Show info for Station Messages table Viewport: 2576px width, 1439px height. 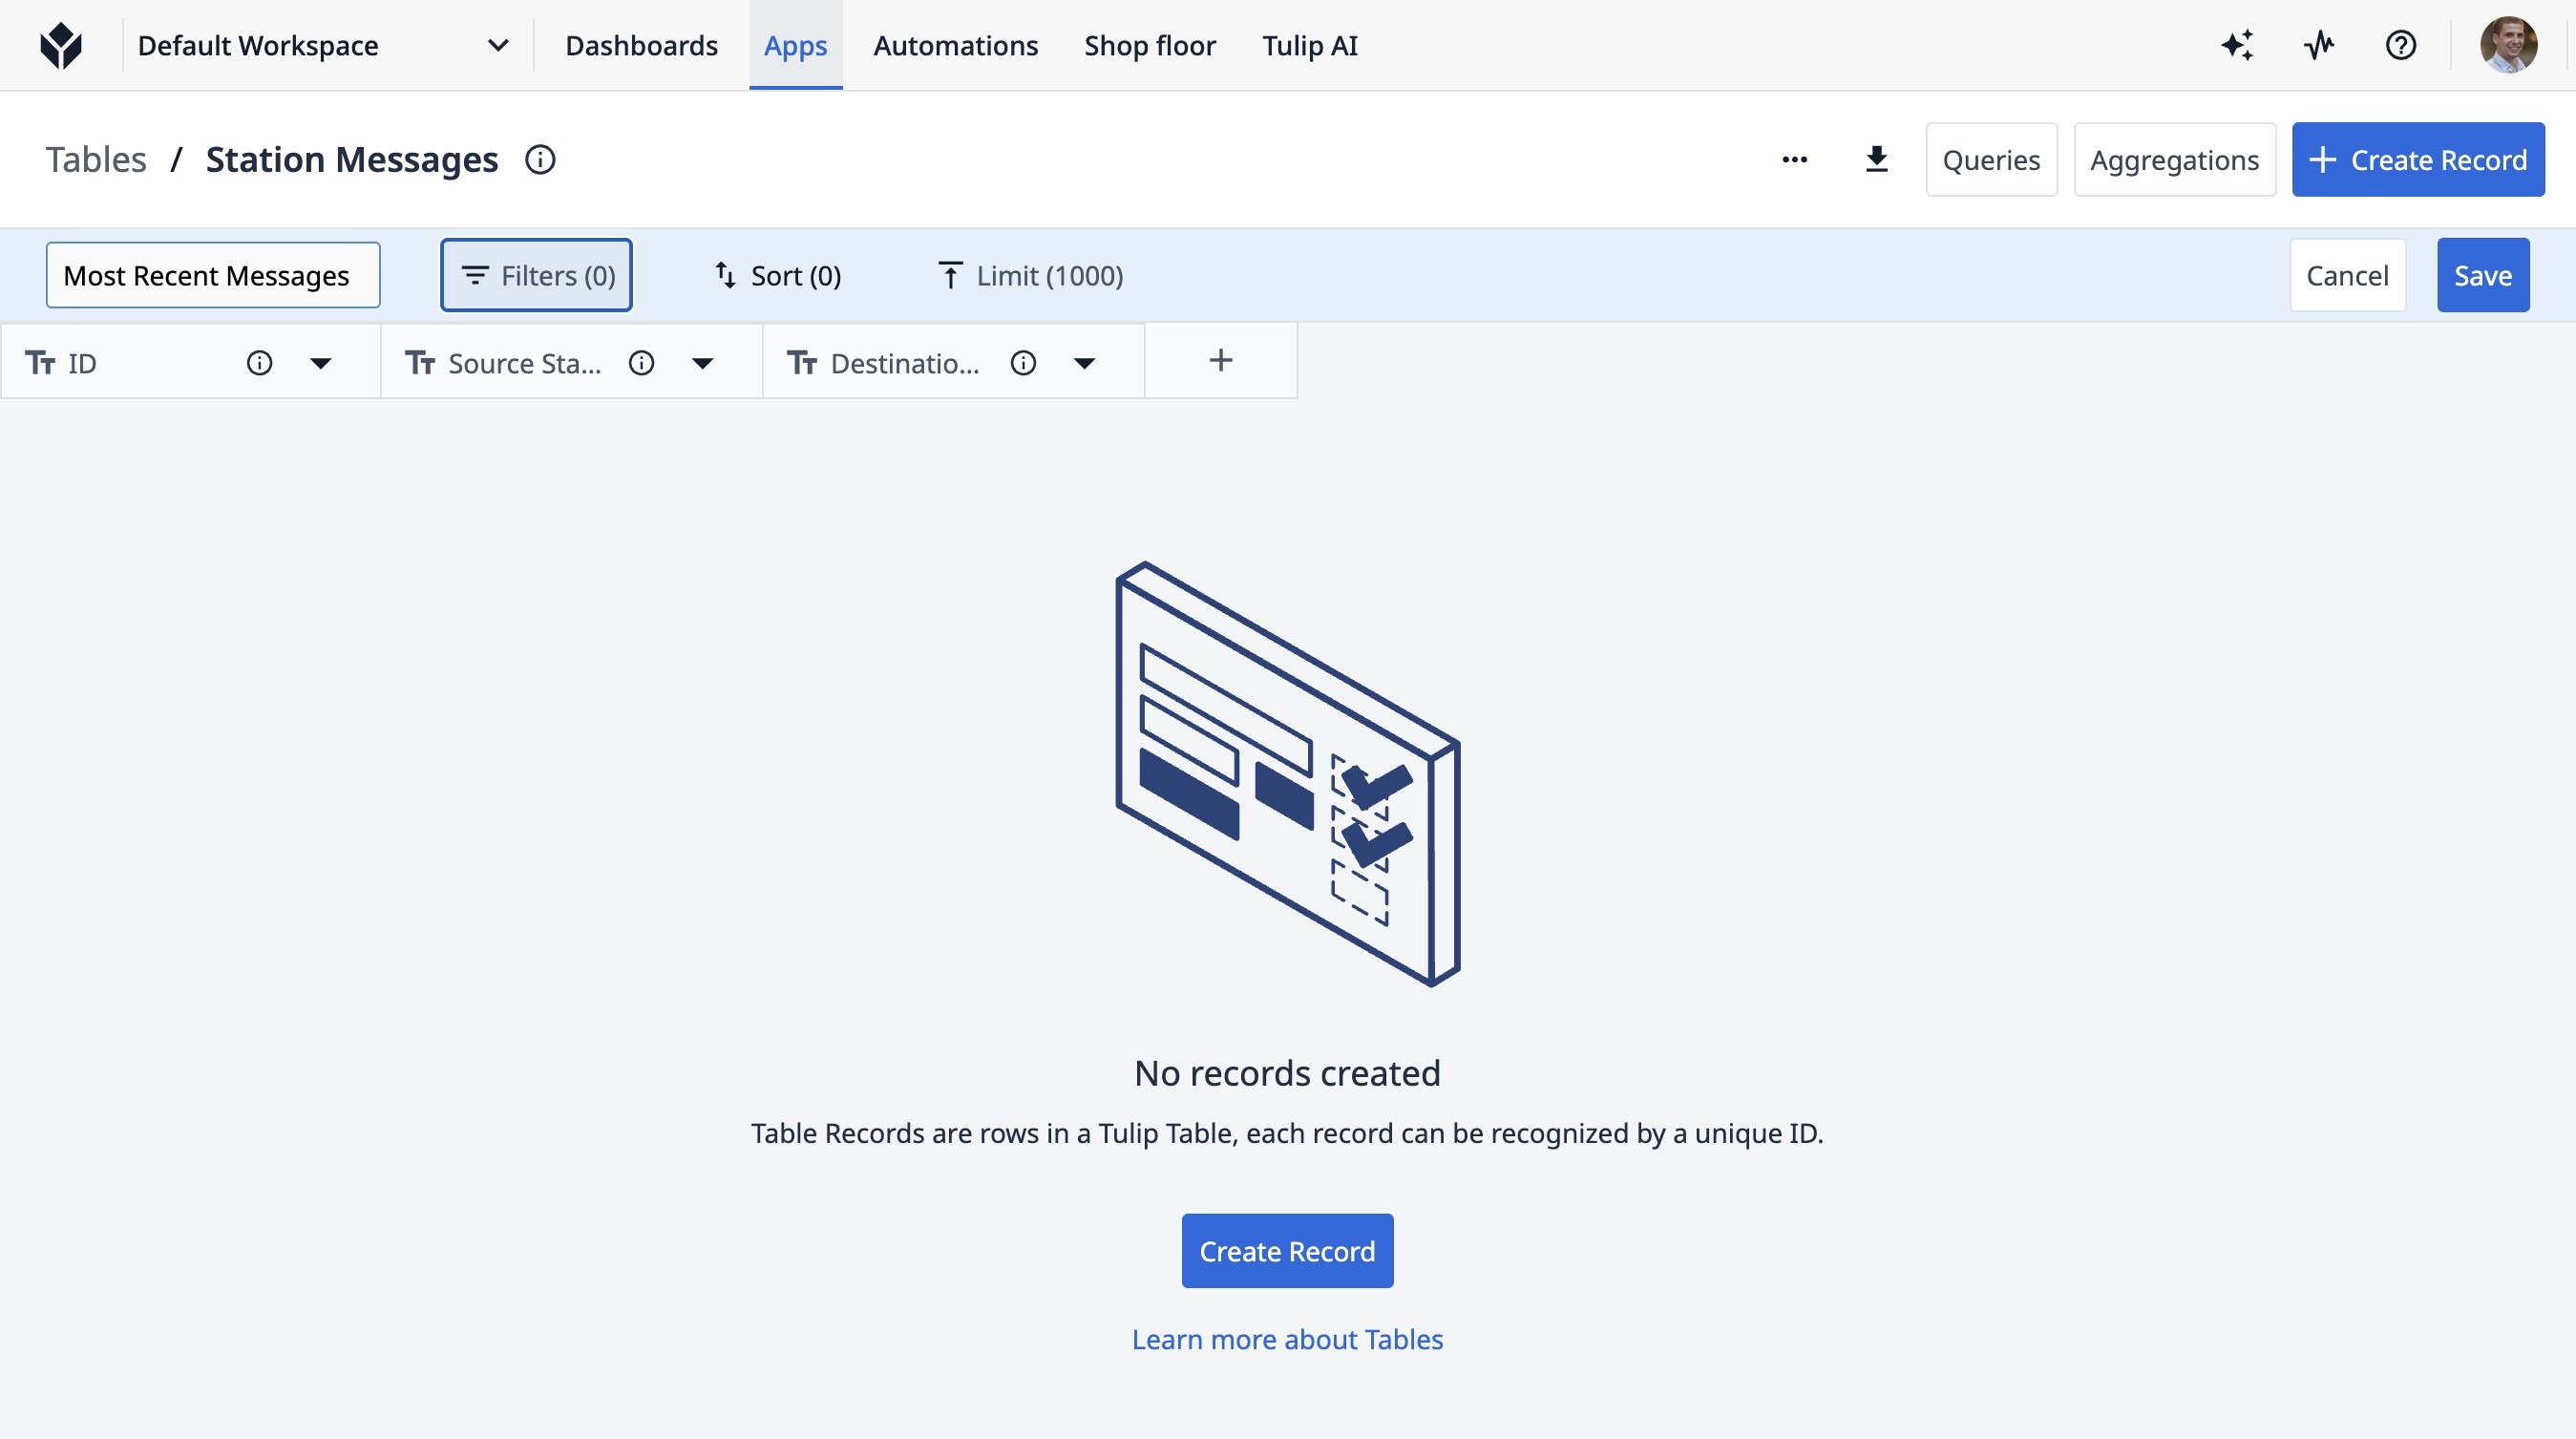[x=540, y=160]
